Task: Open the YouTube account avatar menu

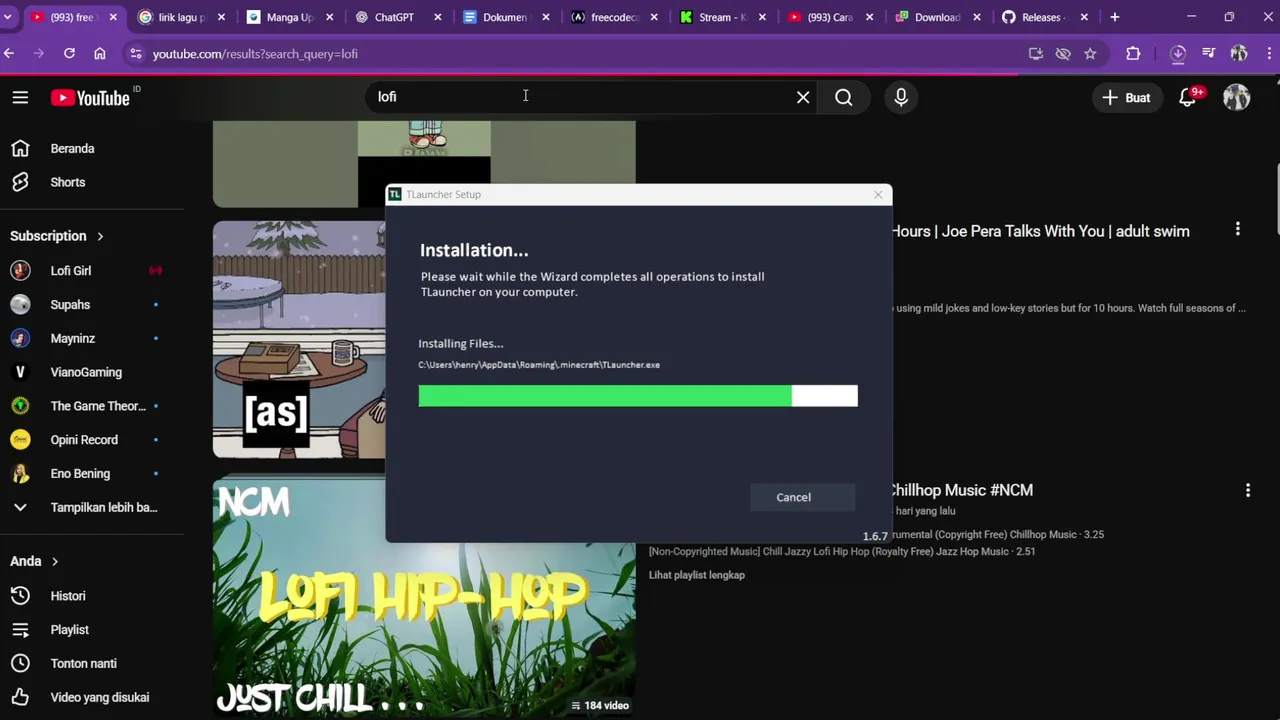Action: tap(1237, 97)
